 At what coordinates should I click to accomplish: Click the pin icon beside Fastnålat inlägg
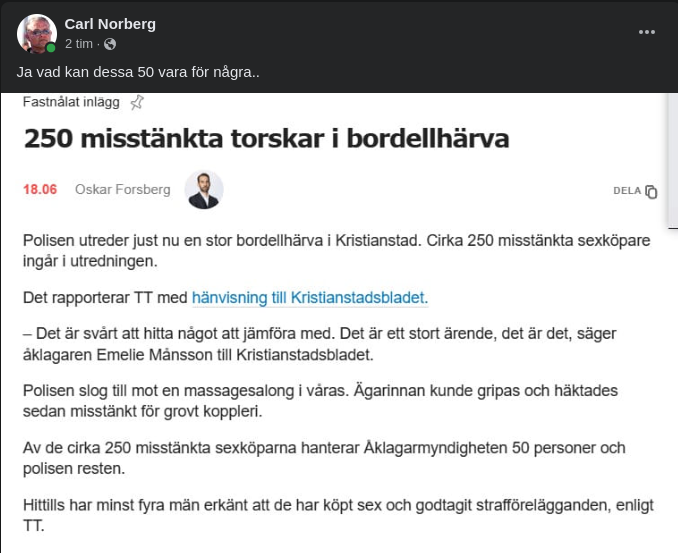[137, 102]
